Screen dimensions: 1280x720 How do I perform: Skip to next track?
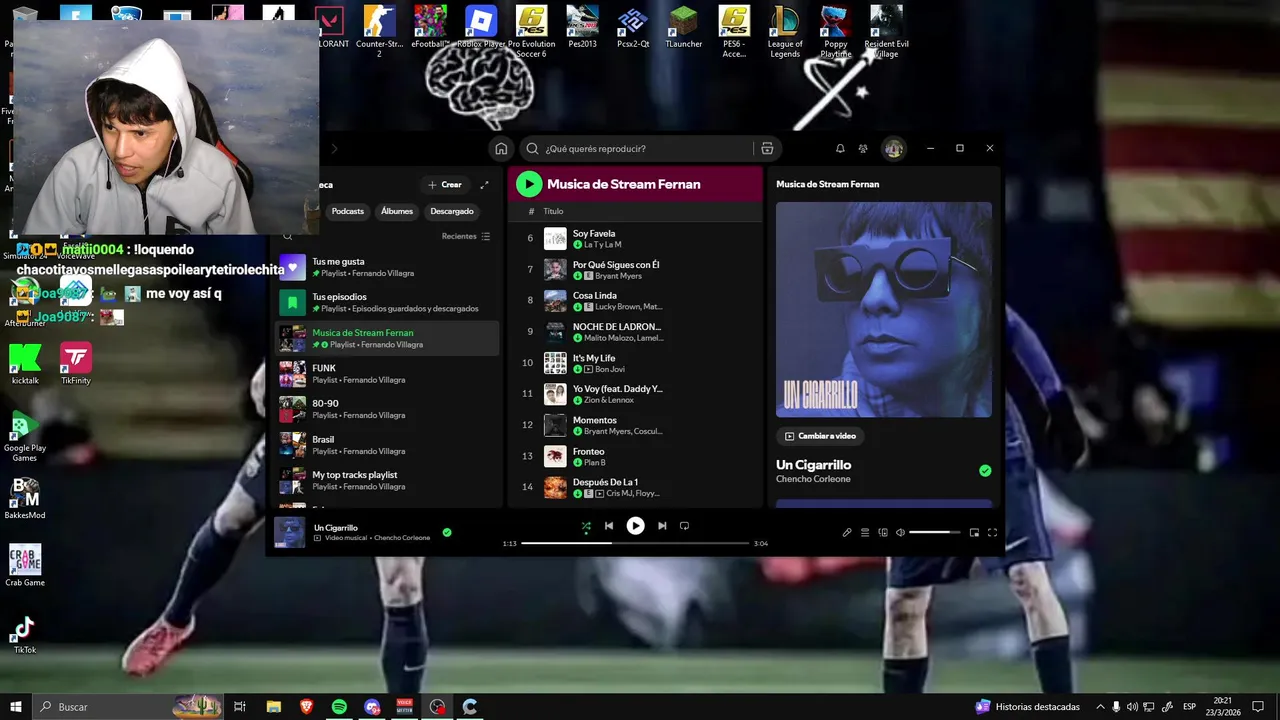tap(662, 526)
